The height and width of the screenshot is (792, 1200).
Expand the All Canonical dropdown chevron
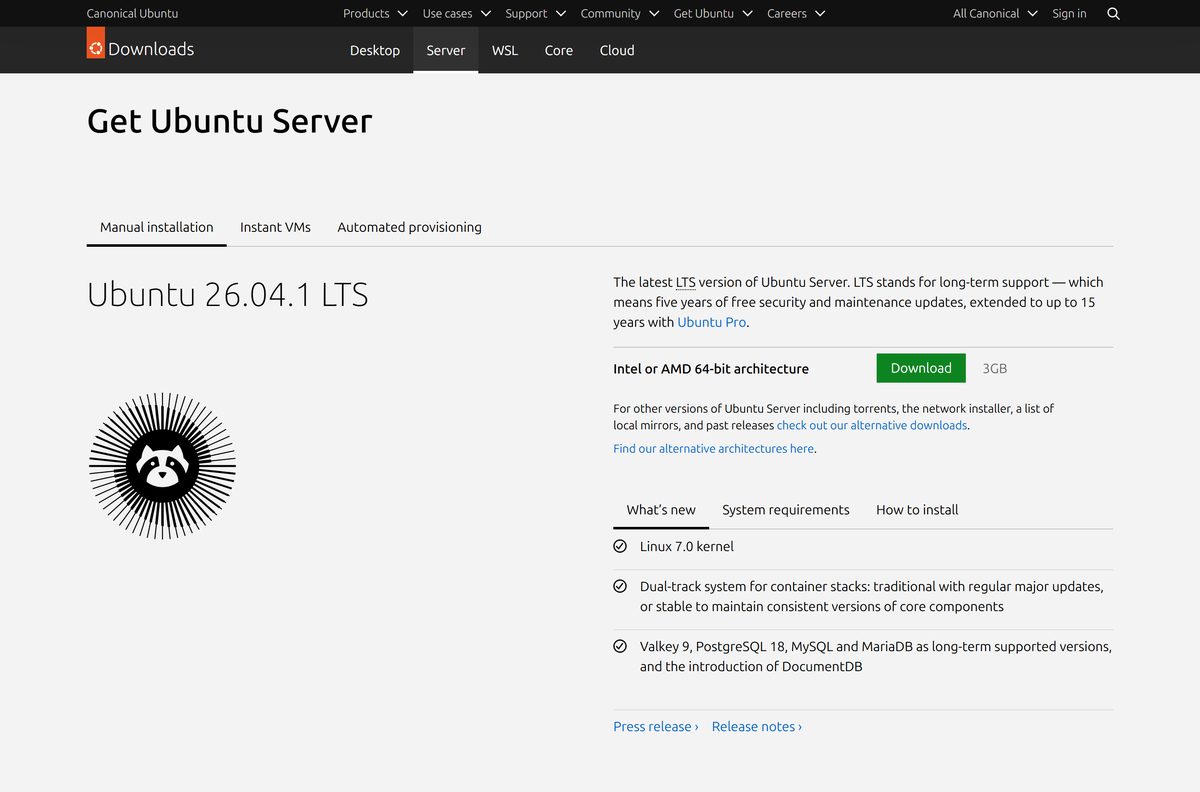coord(1033,14)
